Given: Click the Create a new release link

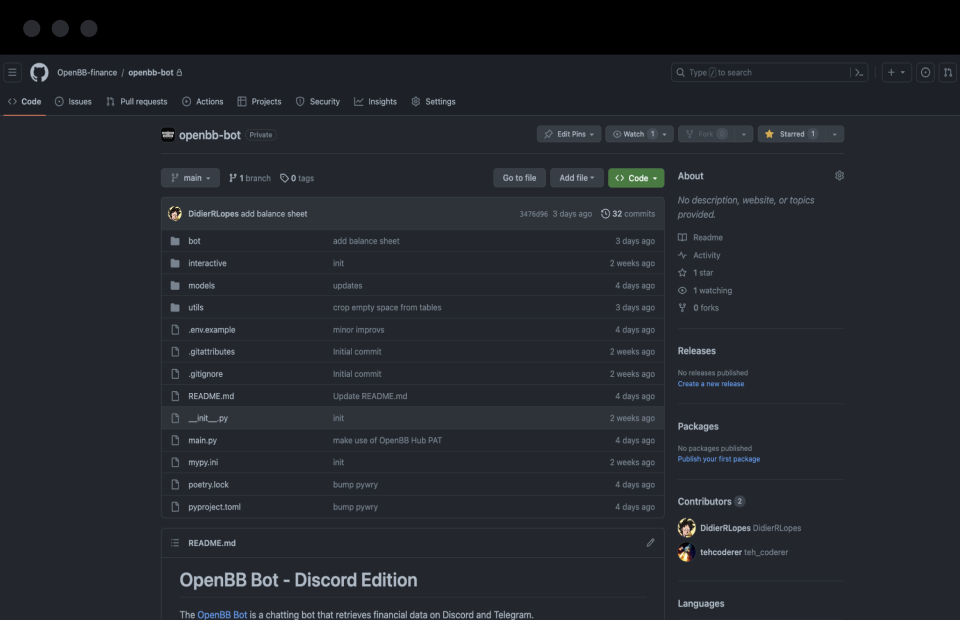Looking at the screenshot, I should [710, 383].
